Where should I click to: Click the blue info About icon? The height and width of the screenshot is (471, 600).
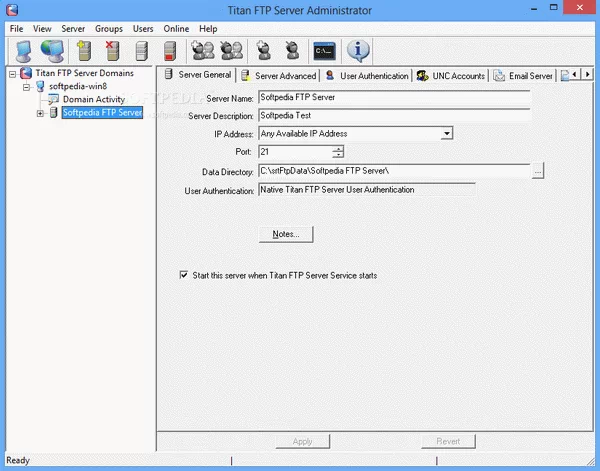pyautogui.click(x=358, y=50)
